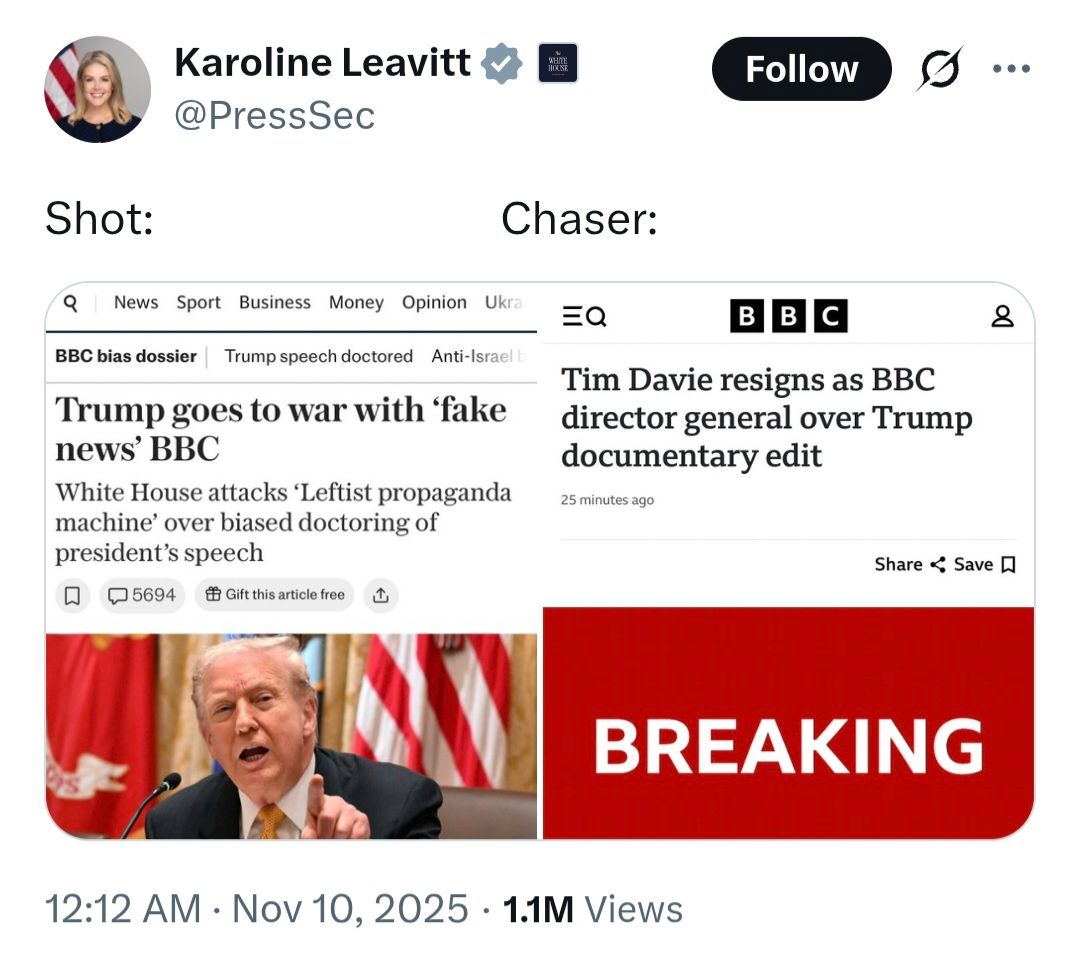Open the three-dot more options menu
Image resolution: width=1080 pixels, height=976 pixels.
1011,68
